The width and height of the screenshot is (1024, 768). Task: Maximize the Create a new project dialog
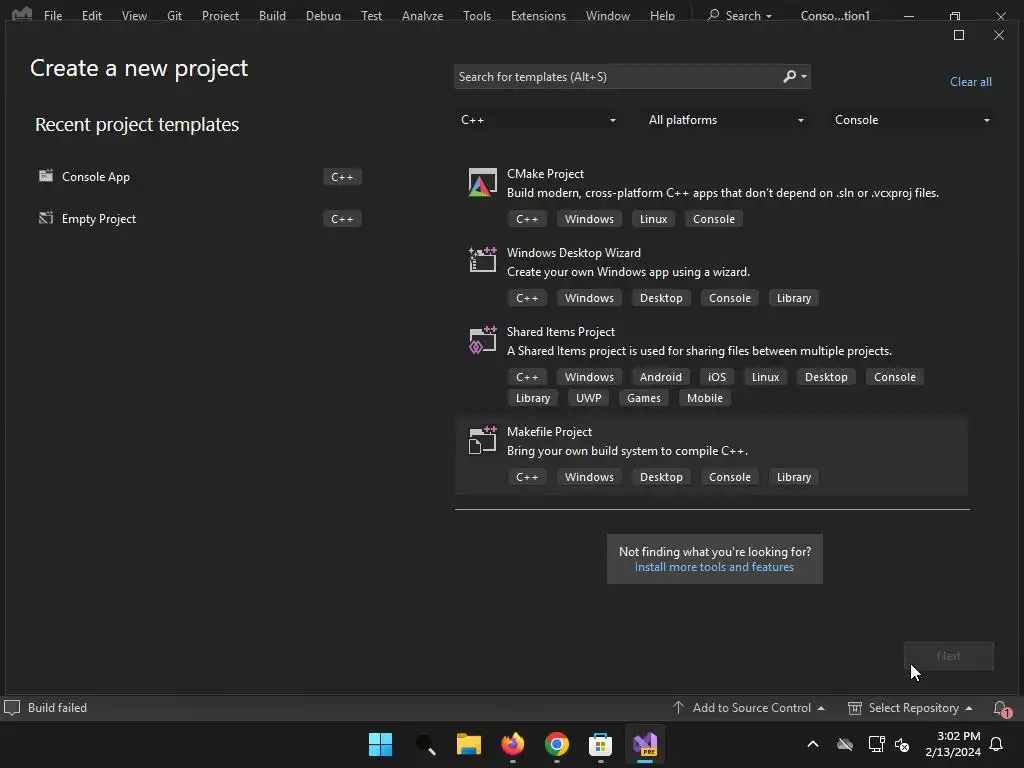959,35
